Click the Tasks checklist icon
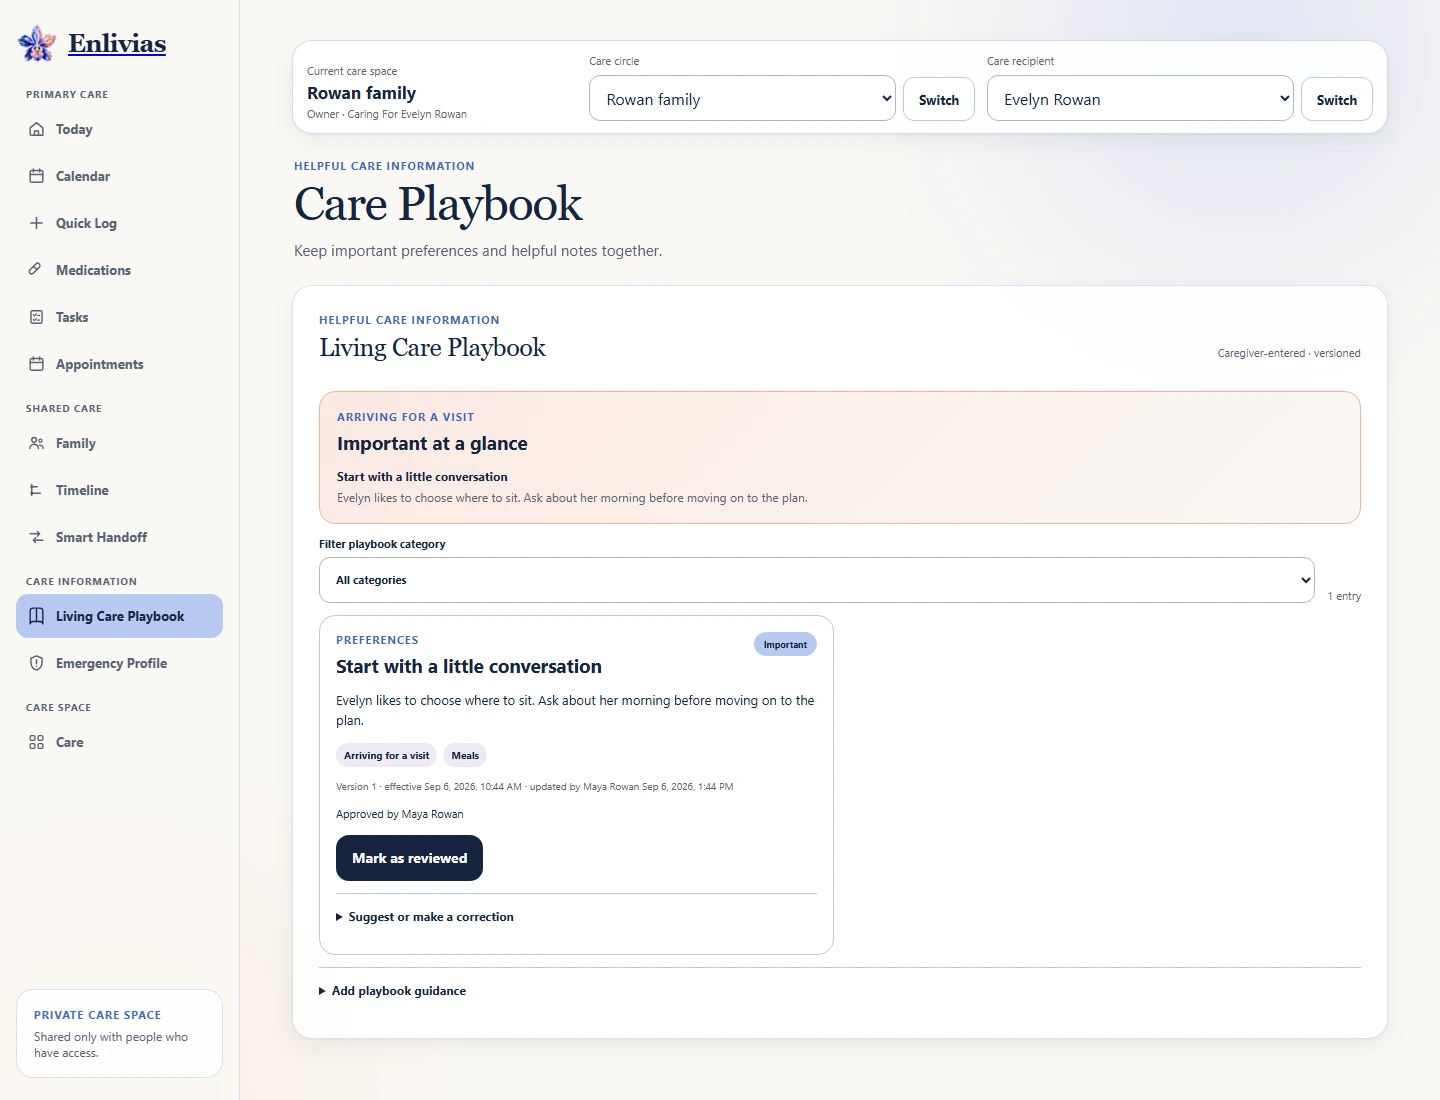Image resolution: width=1440 pixels, height=1100 pixels. click(x=36, y=317)
